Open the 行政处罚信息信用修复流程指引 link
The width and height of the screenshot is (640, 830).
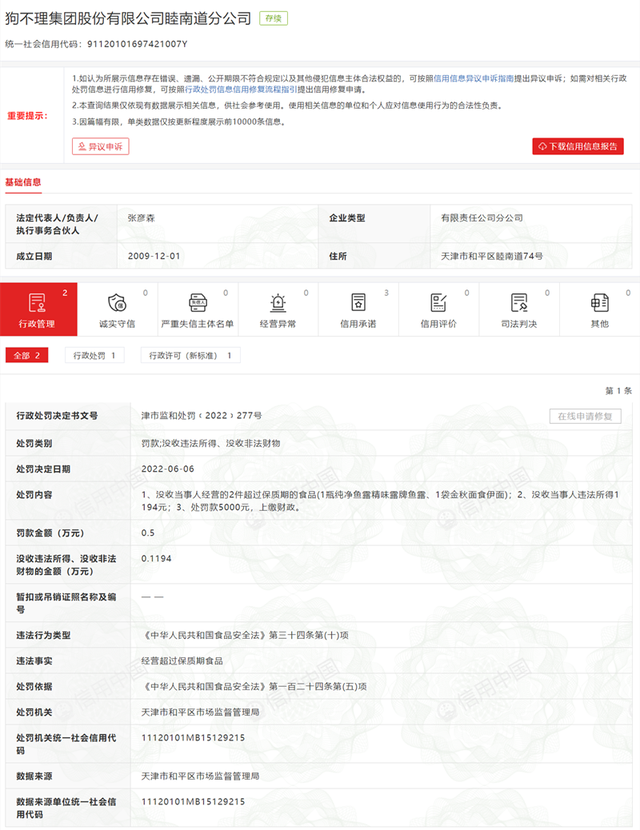point(241,89)
